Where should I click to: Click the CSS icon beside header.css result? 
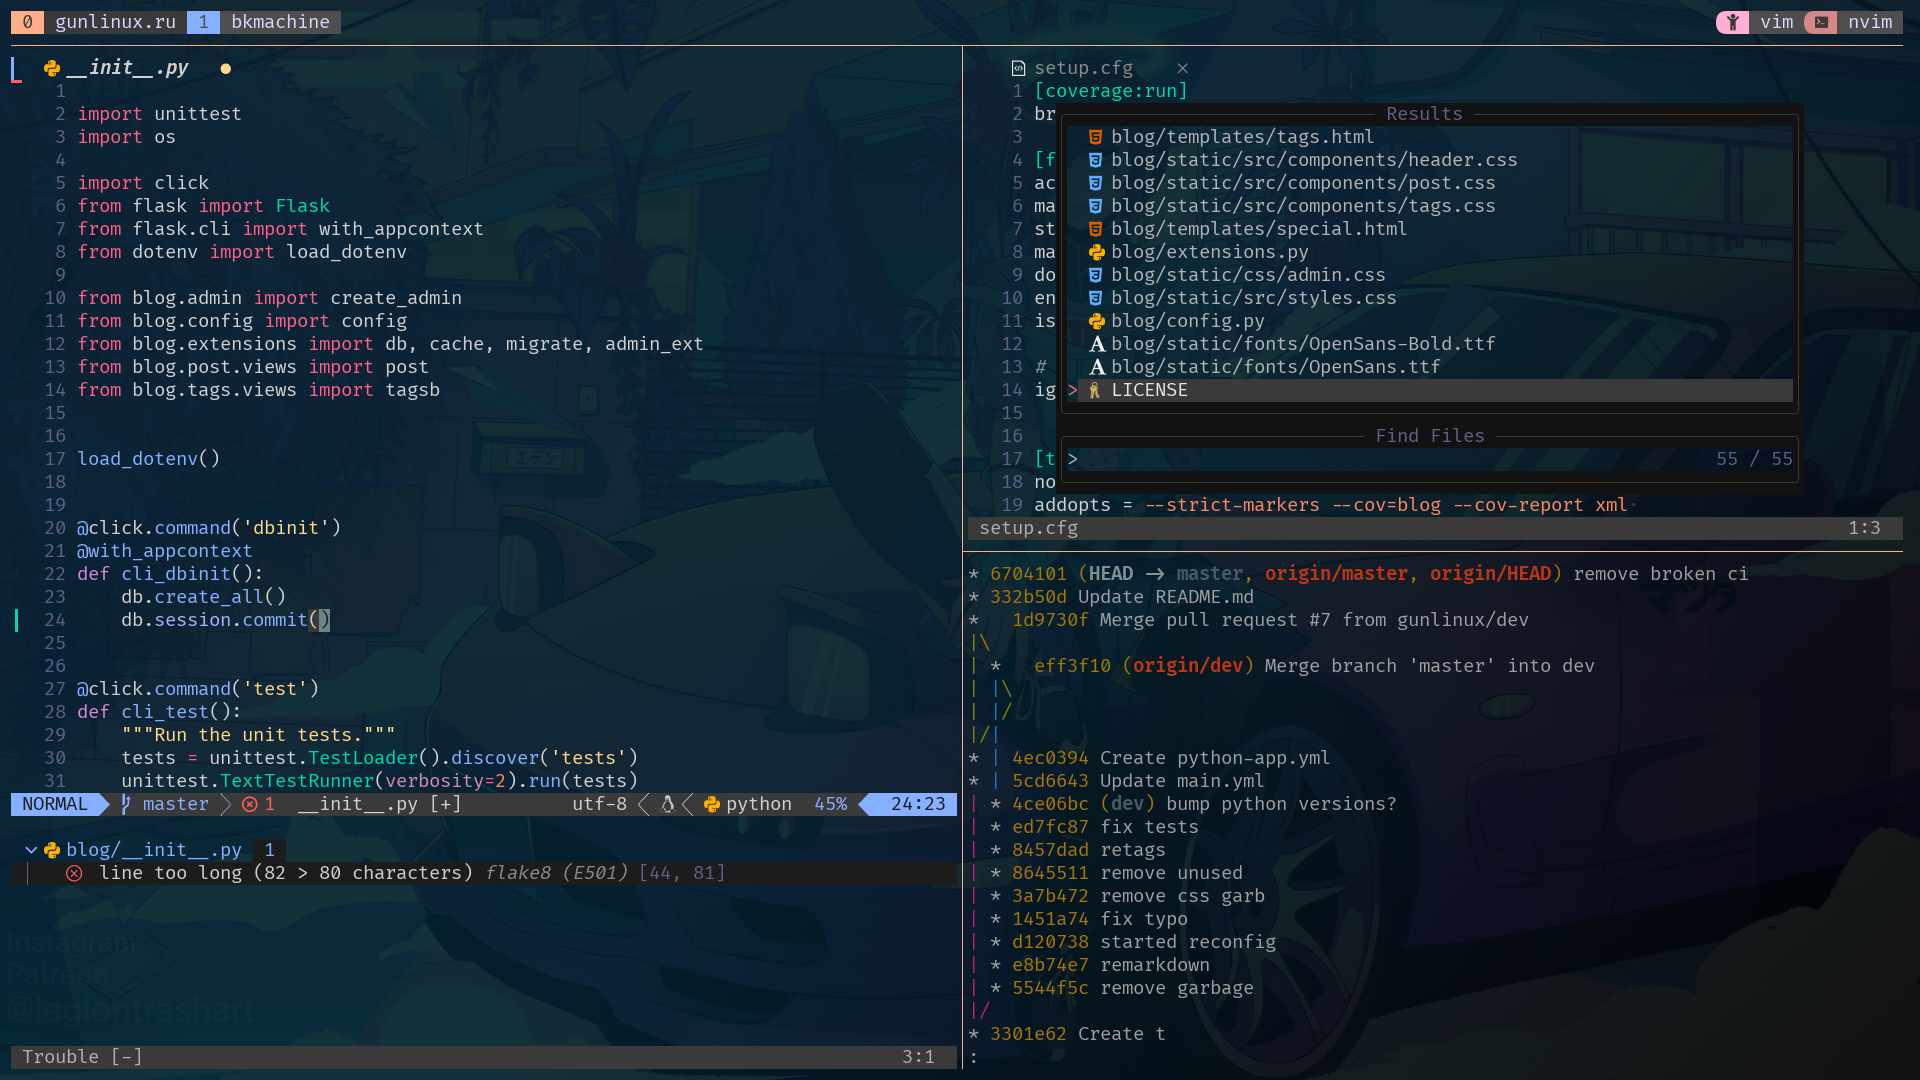click(x=1095, y=160)
